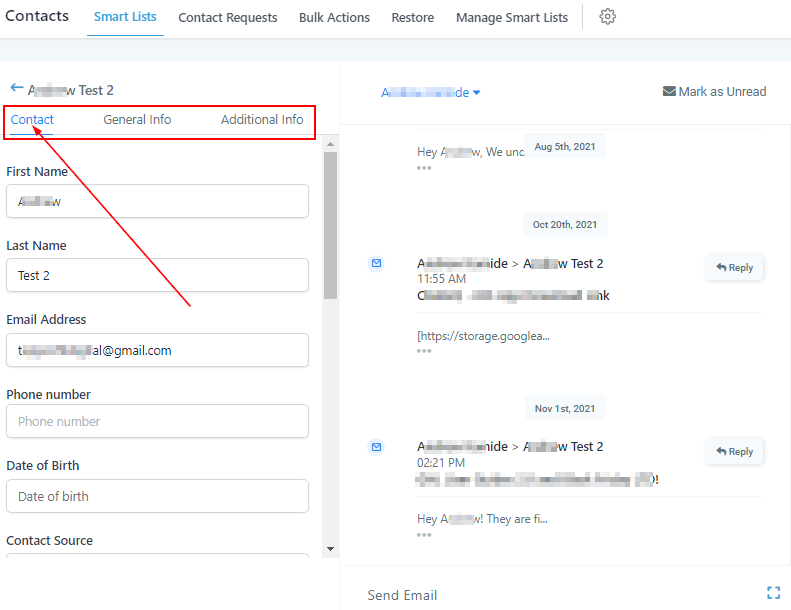Open Bulk Actions in top navigation
Image resolution: width=791 pixels, height=610 pixels.
click(334, 17)
